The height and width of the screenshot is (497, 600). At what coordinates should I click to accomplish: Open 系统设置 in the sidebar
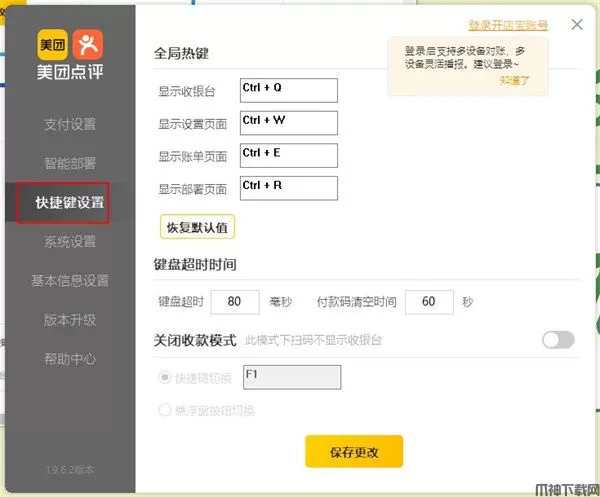point(70,241)
